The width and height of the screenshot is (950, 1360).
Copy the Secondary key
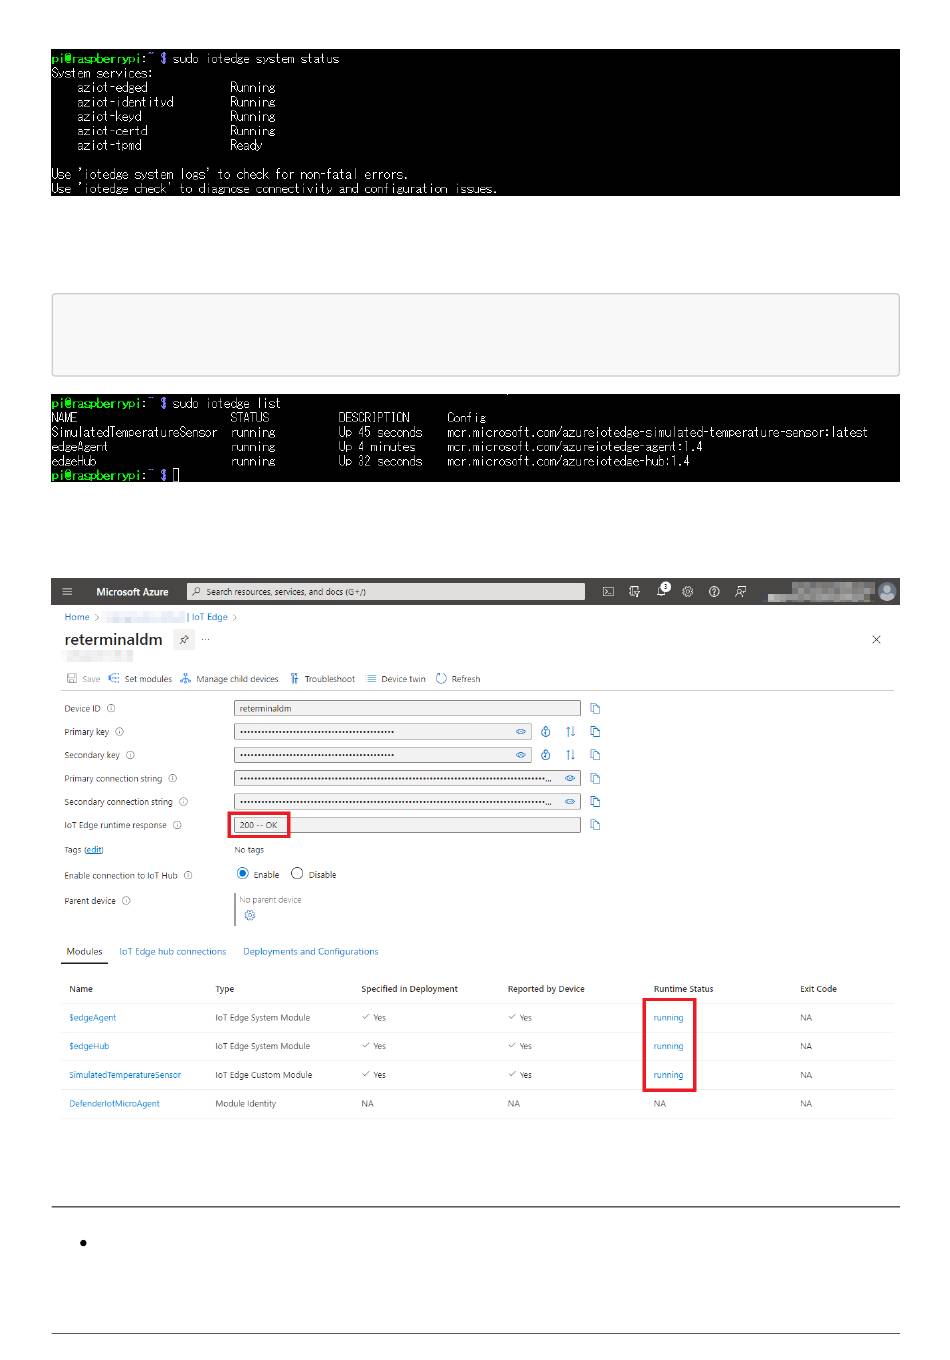(595, 755)
